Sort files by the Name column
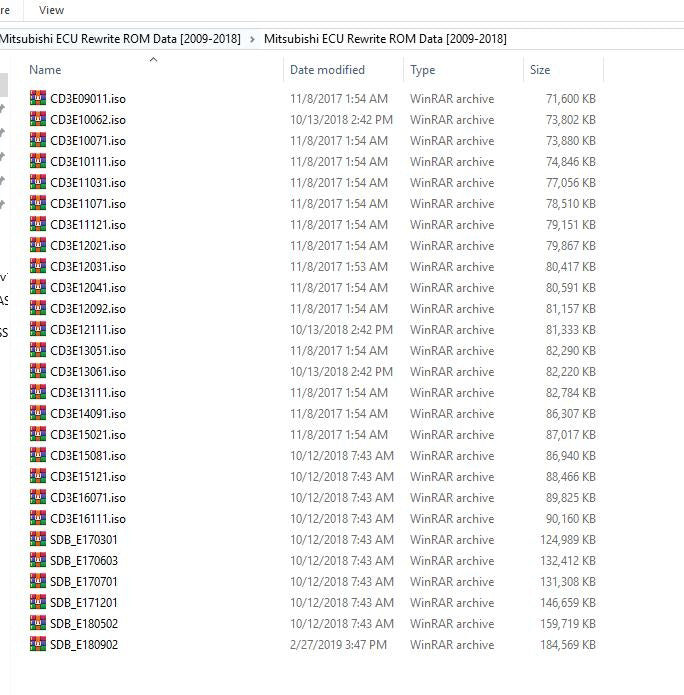Screen dimensions: 684x695 (45, 70)
